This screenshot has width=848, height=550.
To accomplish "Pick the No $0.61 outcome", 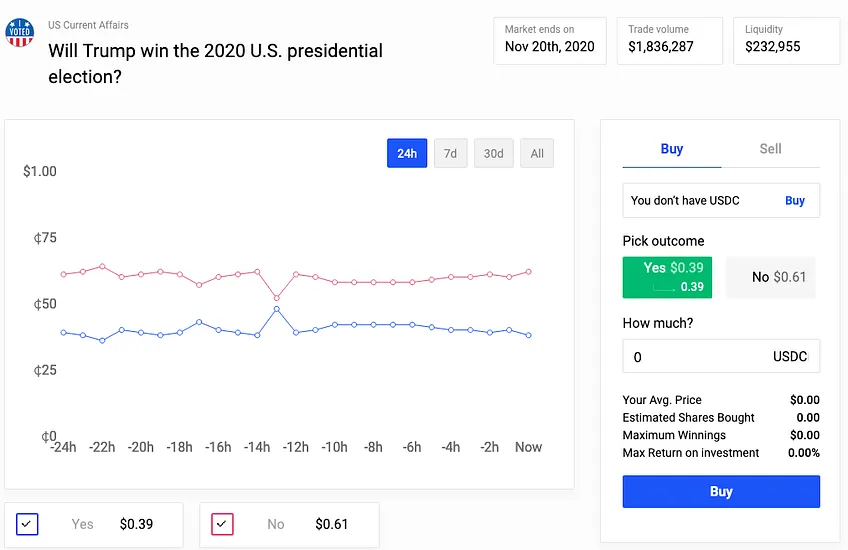I will coord(771,277).
